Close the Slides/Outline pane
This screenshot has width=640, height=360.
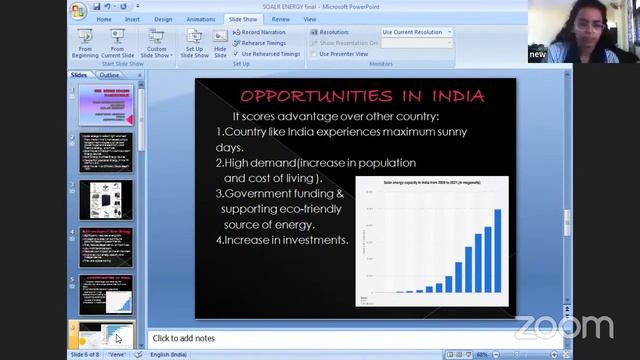[x=140, y=75]
